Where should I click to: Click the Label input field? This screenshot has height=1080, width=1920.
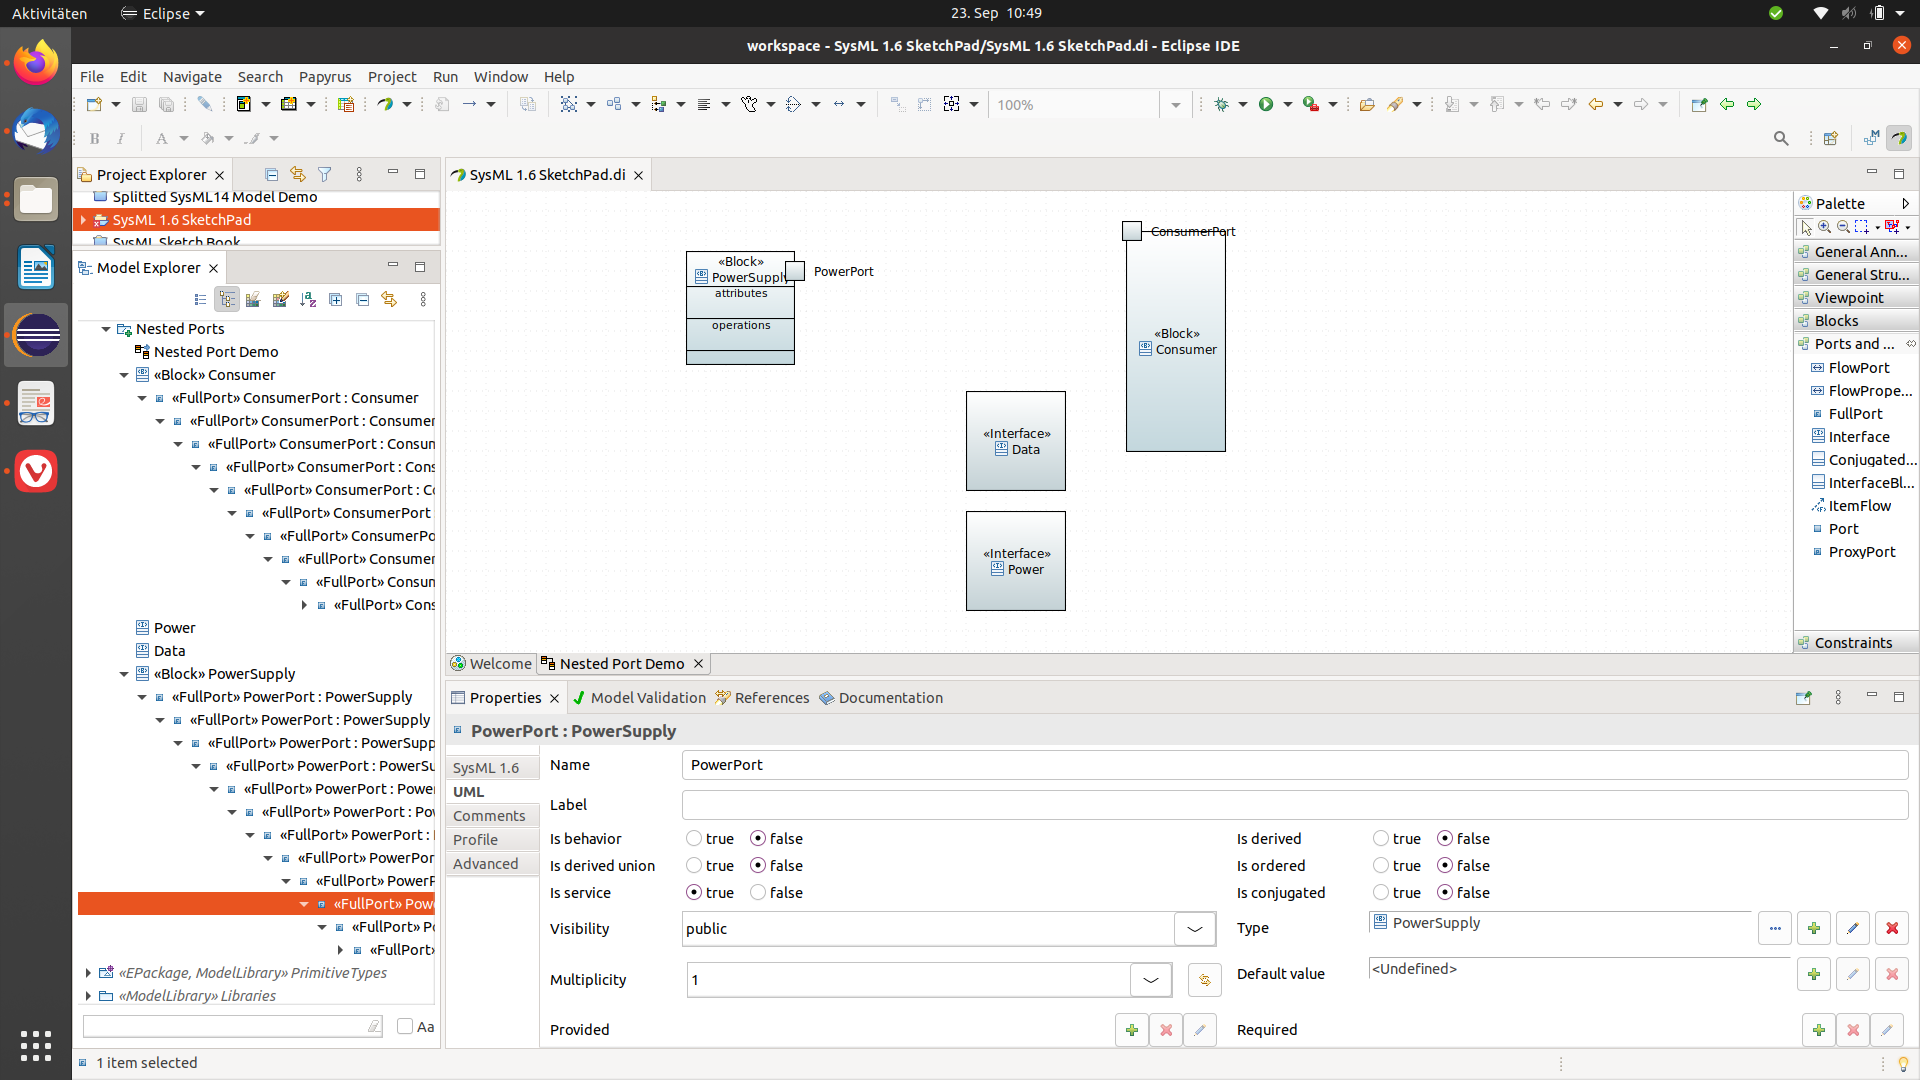(1294, 805)
